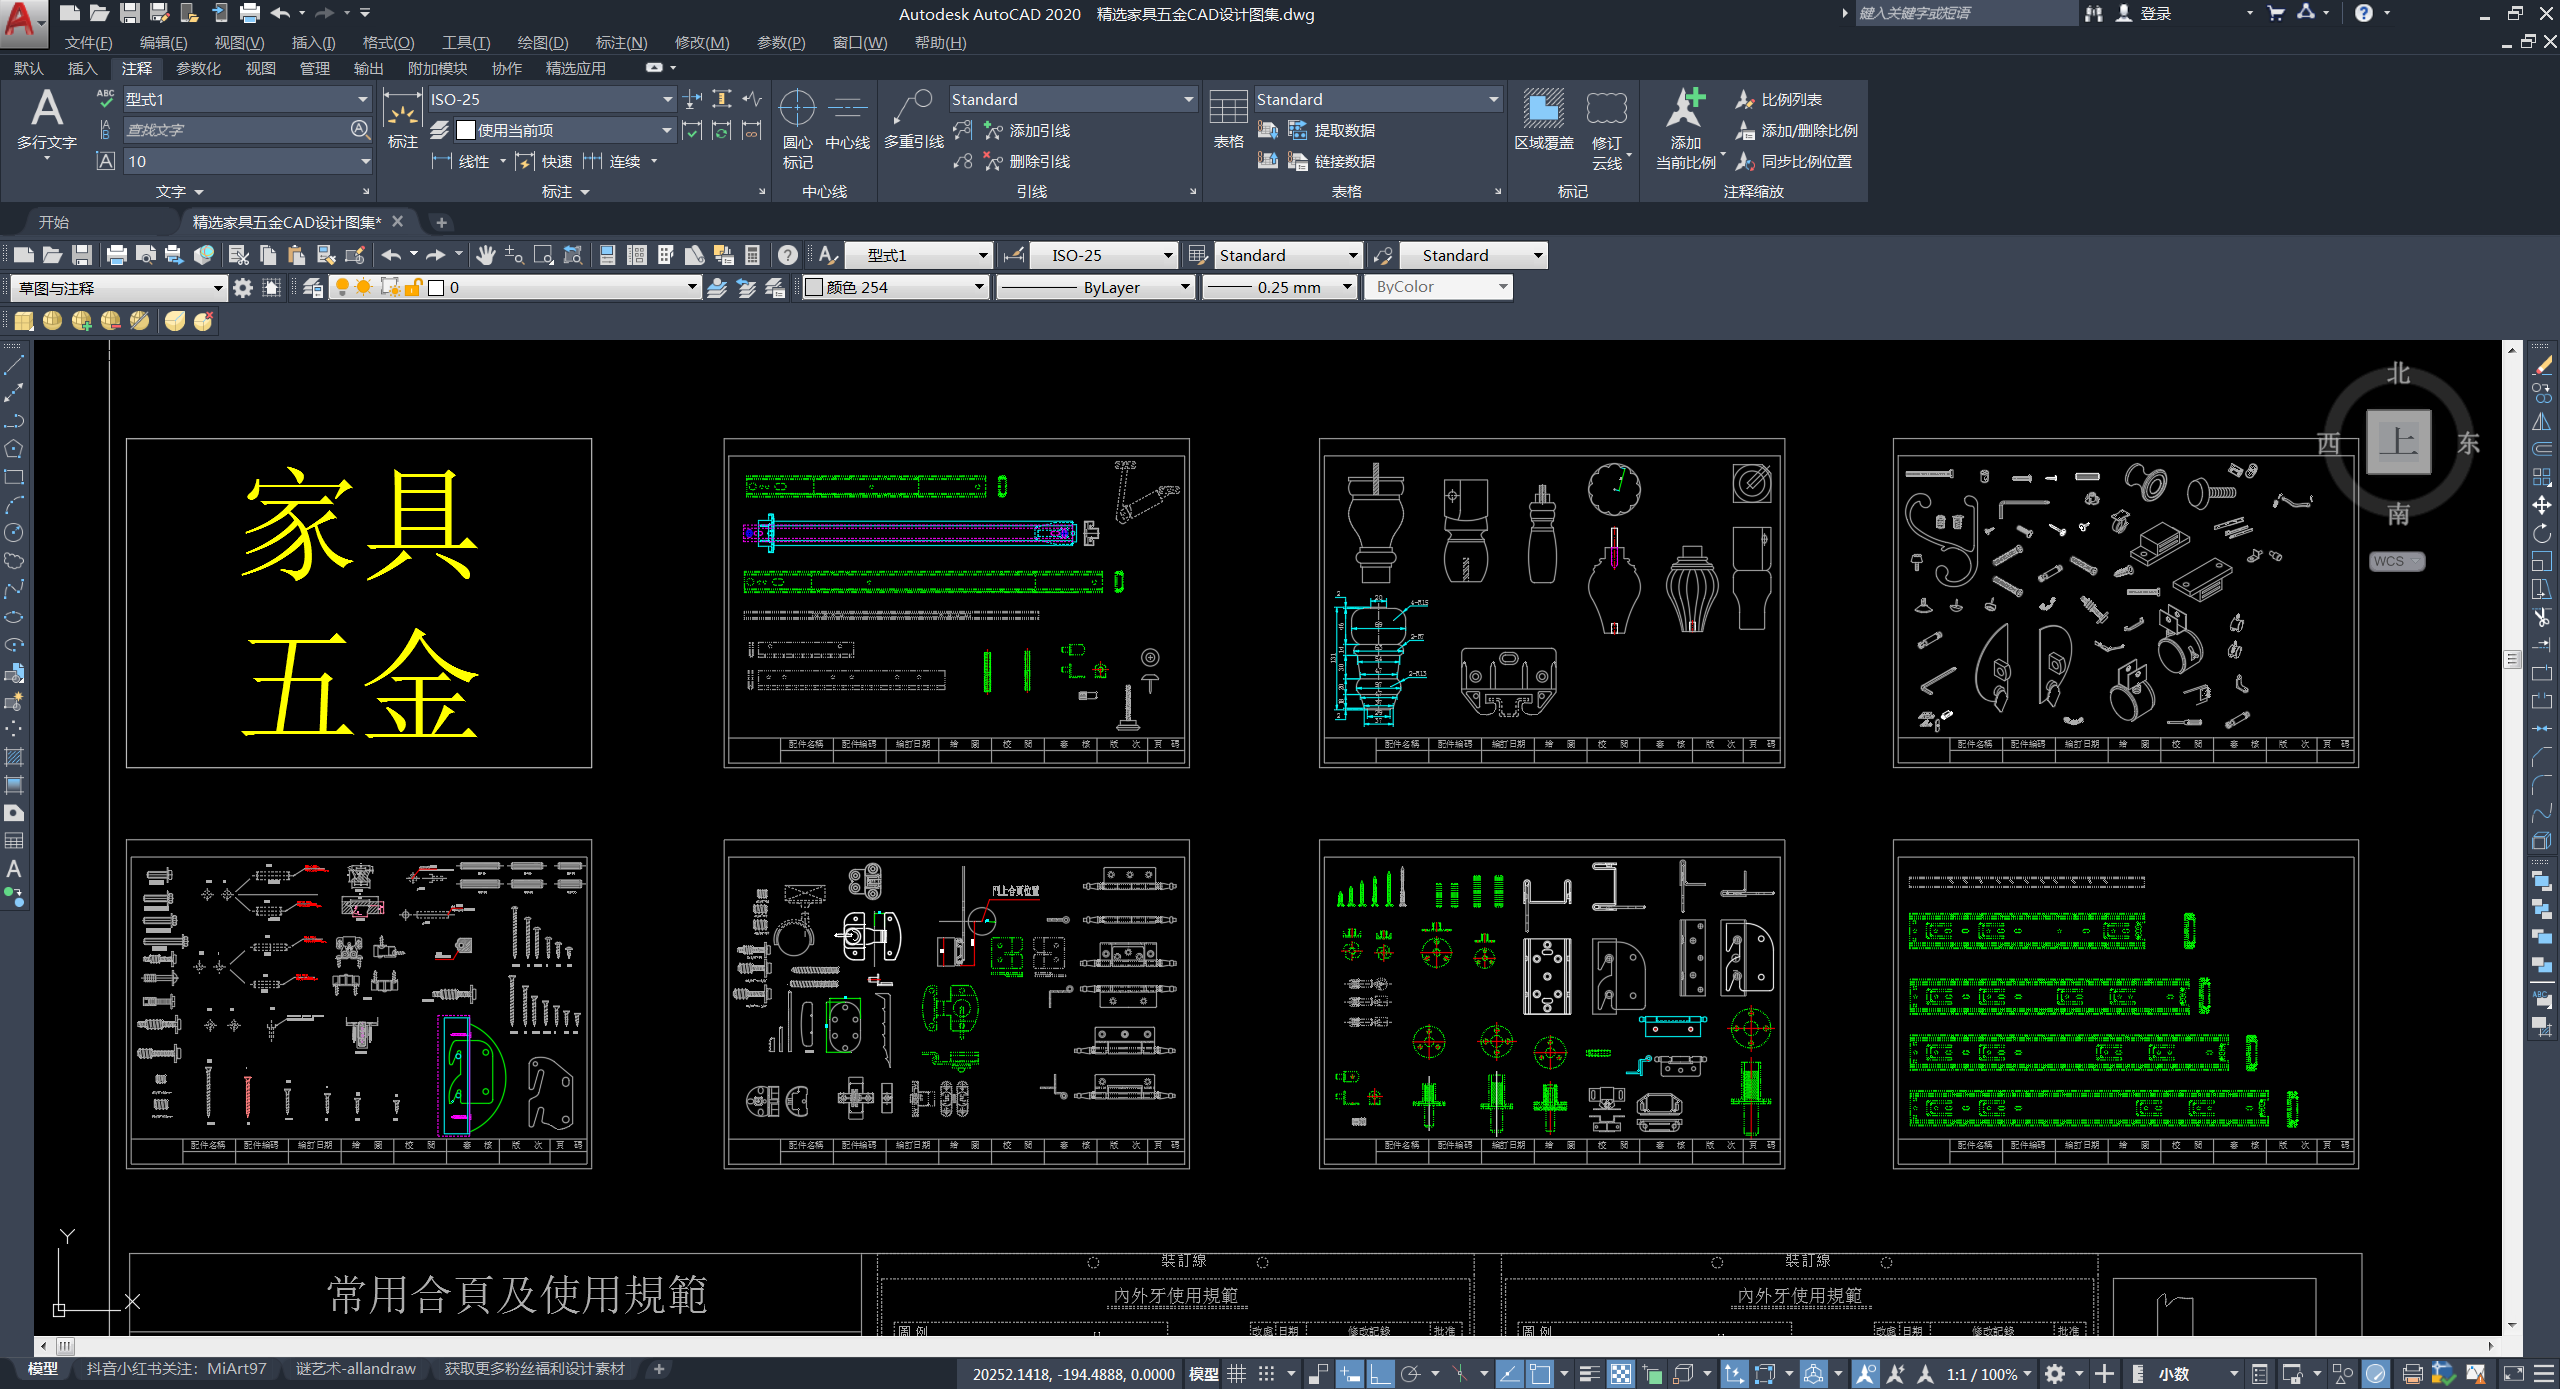Click the 比例列表 button
The width and height of the screenshot is (2560, 1389).
click(1790, 99)
